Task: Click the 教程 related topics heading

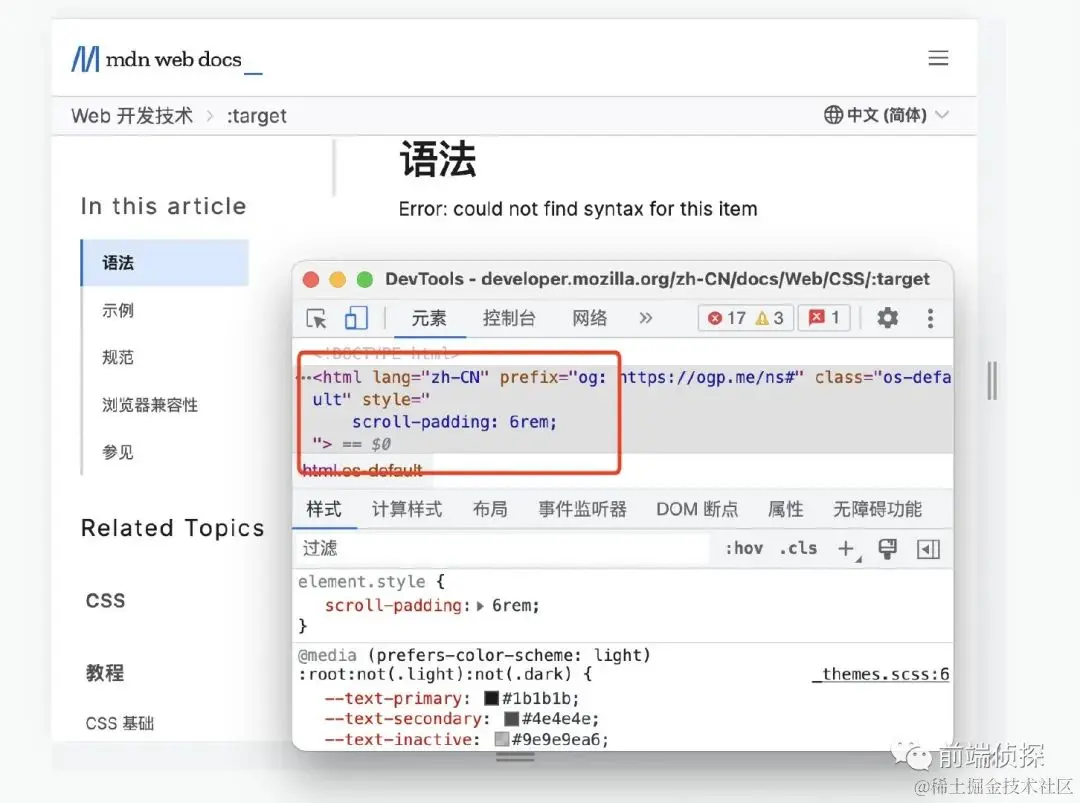Action: point(105,673)
